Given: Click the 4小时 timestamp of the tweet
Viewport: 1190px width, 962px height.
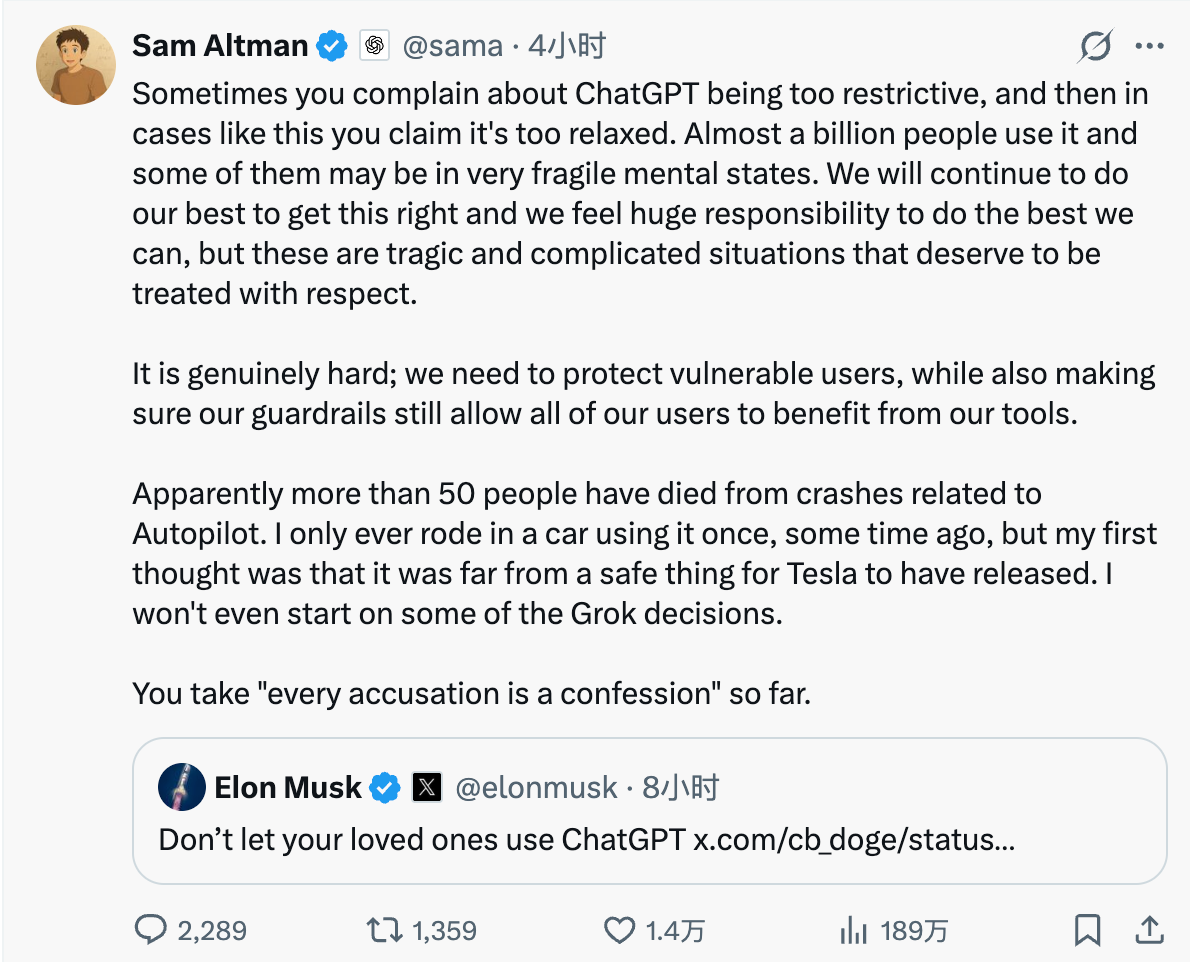Looking at the screenshot, I should pyautogui.click(x=568, y=46).
